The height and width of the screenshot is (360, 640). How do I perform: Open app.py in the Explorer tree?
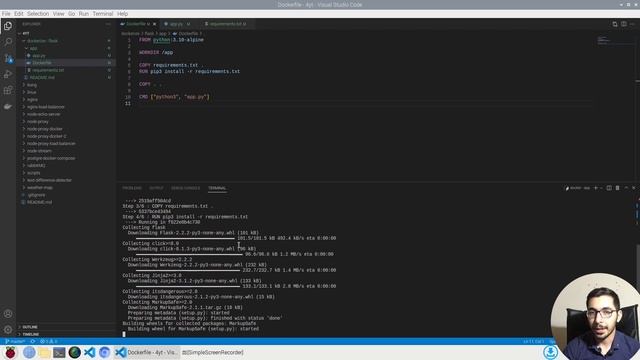pyautogui.click(x=65, y=56)
